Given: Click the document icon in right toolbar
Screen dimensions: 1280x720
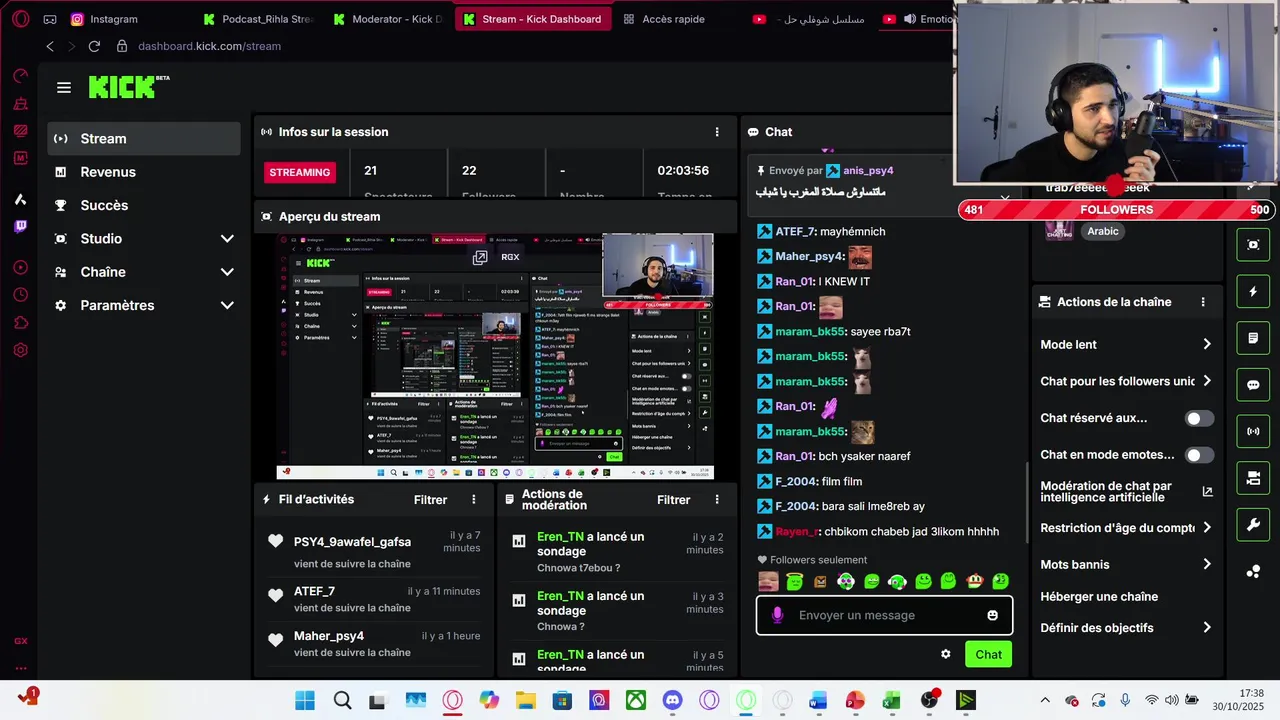Looking at the screenshot, I should (1253, 338).
